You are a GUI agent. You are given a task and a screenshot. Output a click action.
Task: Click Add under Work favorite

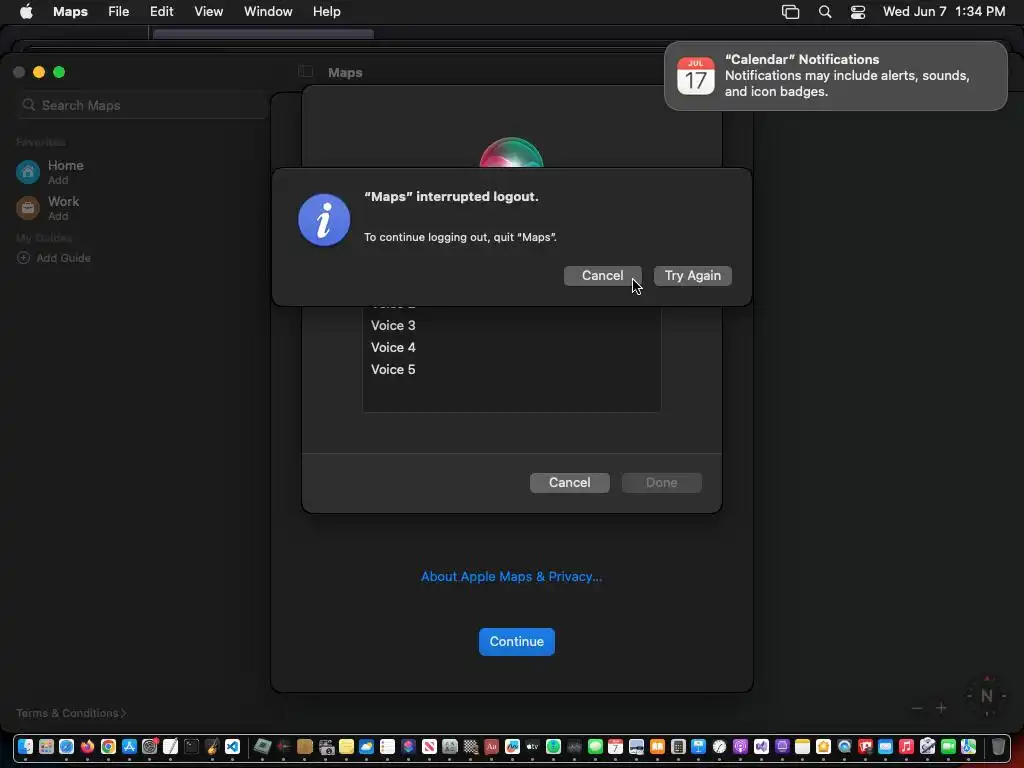point(58,216)
